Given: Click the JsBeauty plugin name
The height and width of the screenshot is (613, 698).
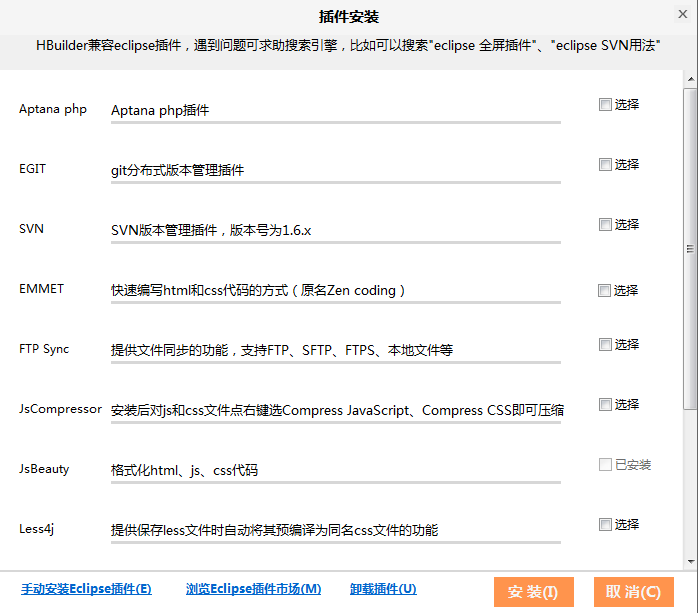Looking at the screenshot, I should (x=44, y=469).
